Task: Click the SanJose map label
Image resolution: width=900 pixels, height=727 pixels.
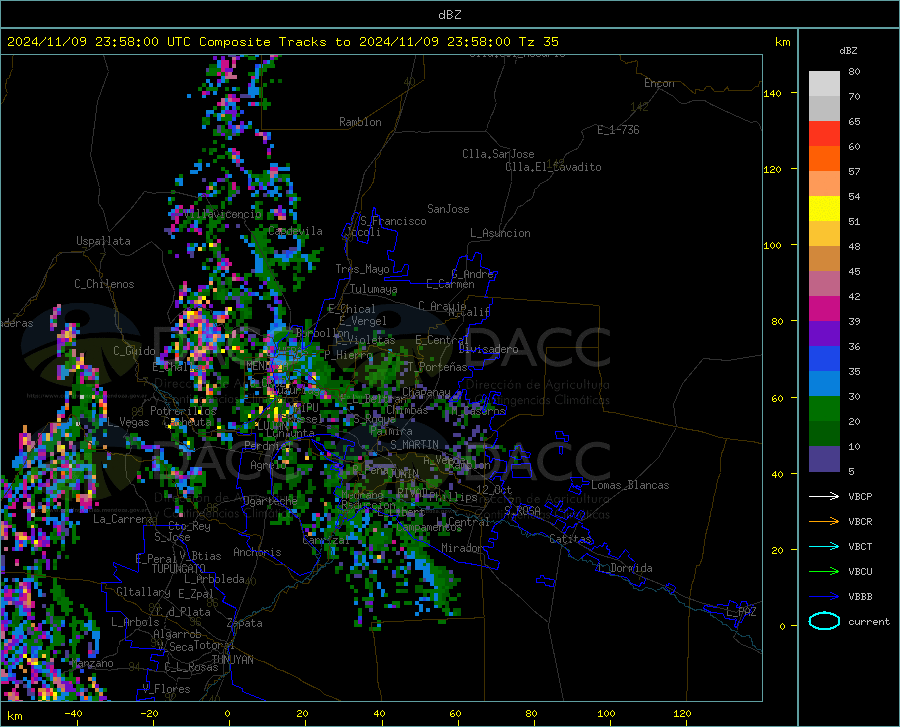Action: point(448,209)
